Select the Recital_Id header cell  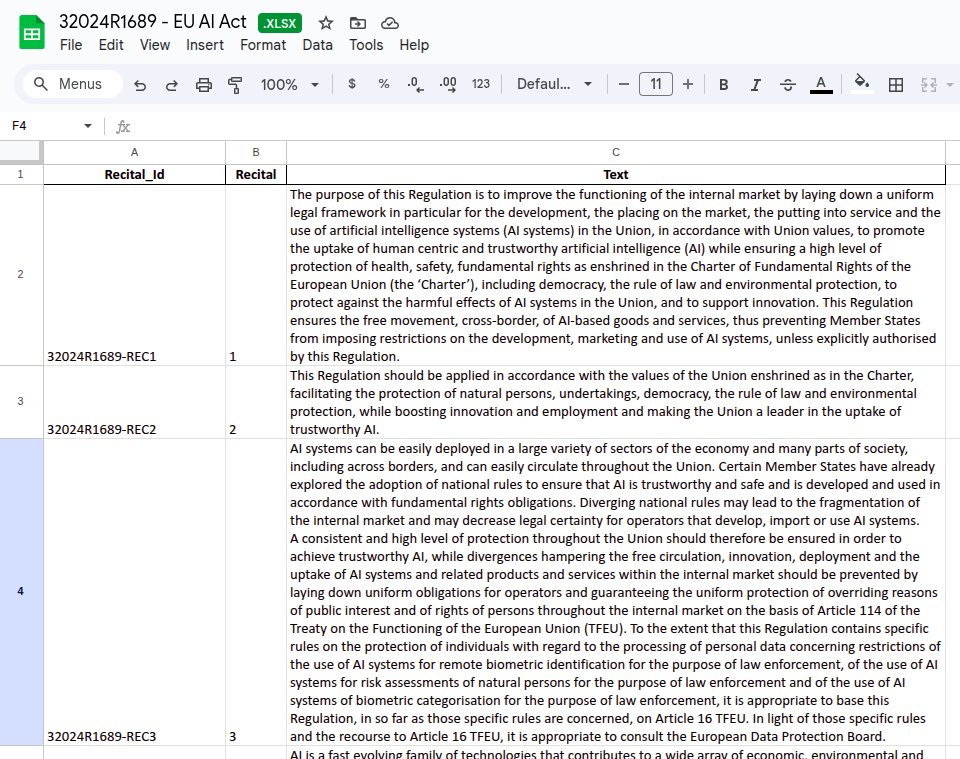click(135, 174)
